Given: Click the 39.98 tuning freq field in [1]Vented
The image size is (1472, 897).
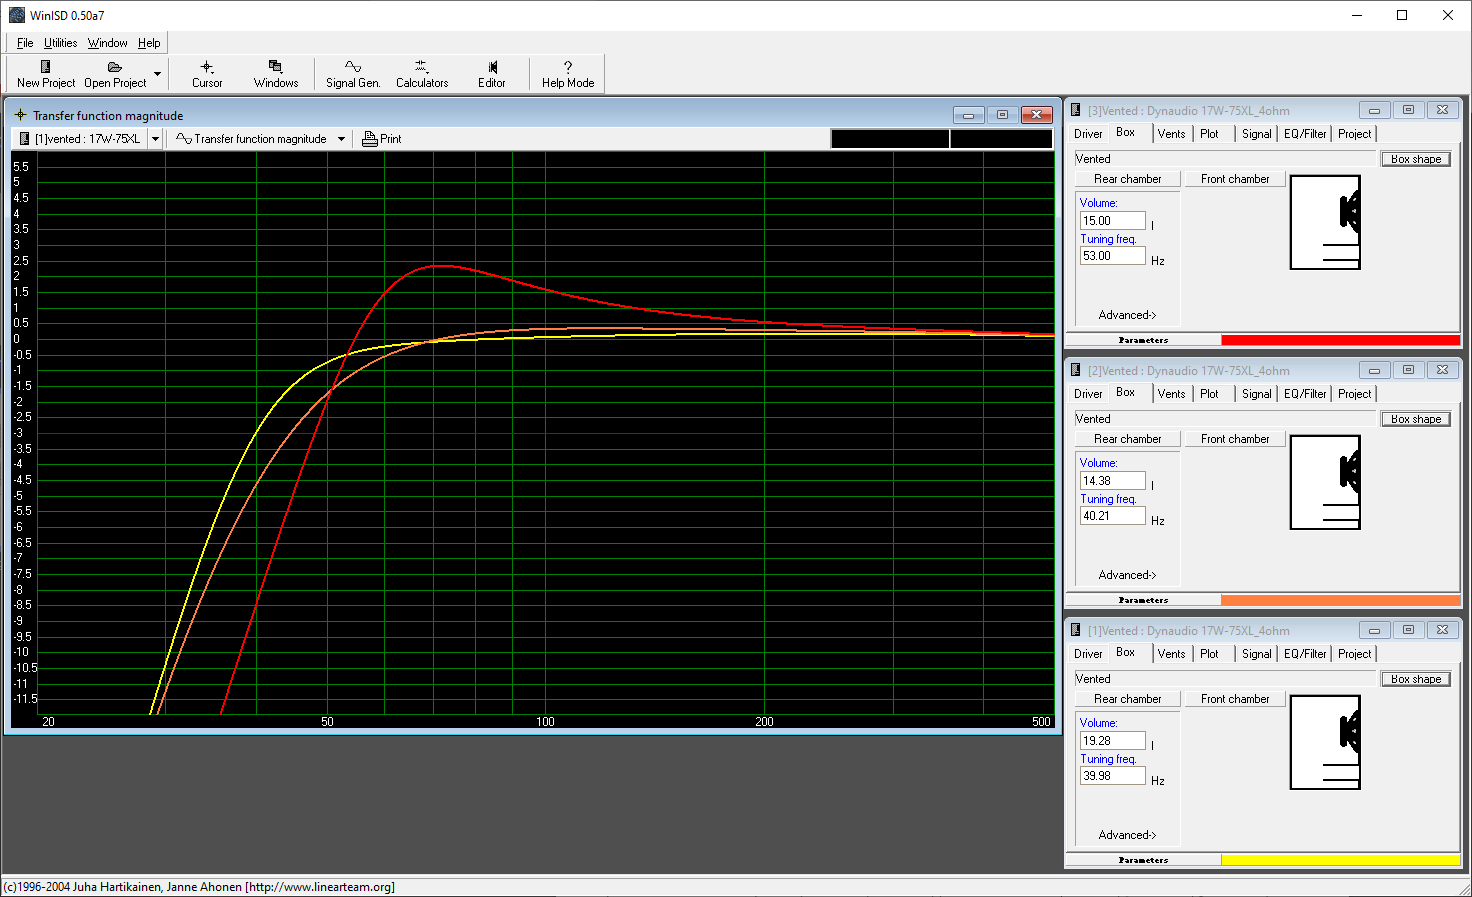Looking at the screenshot, I should click(x=1112, y=776).
